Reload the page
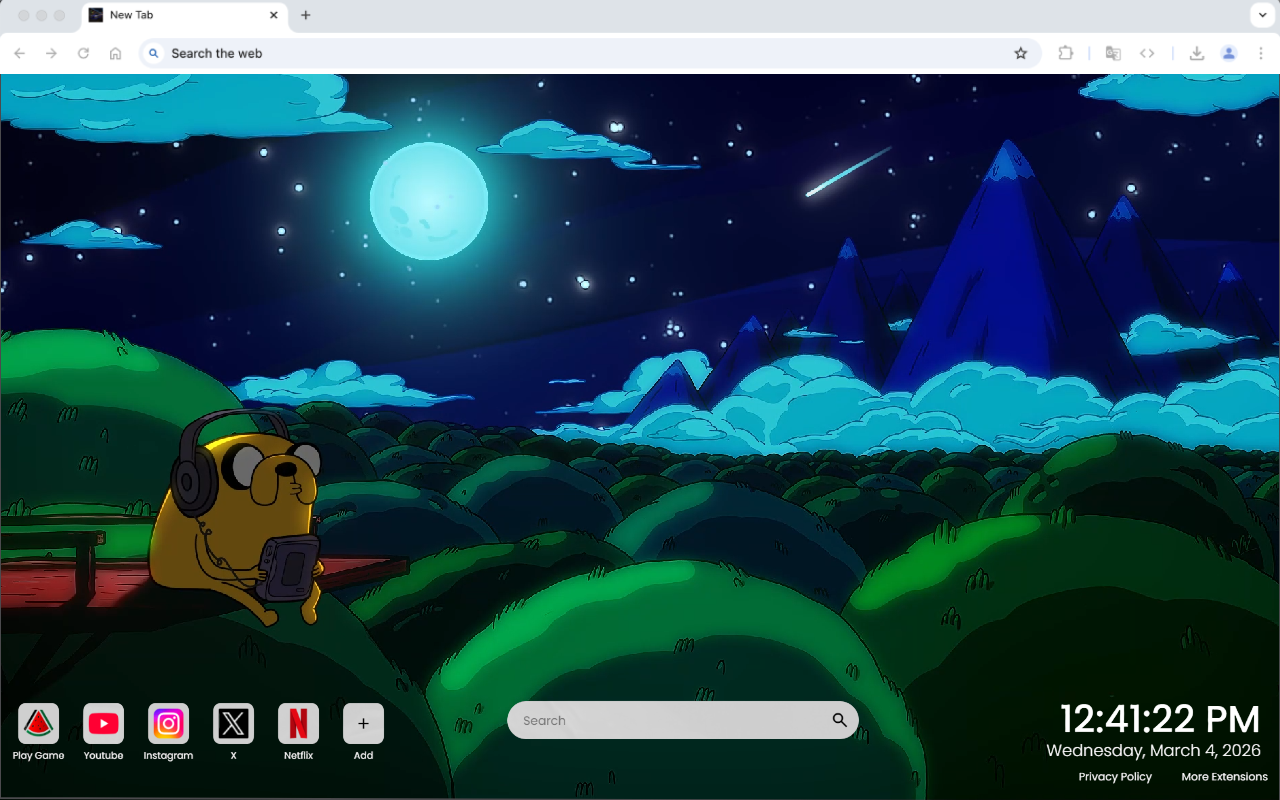Image resolution: width=1280 pixels, height=800 pixels. point(84,53)
